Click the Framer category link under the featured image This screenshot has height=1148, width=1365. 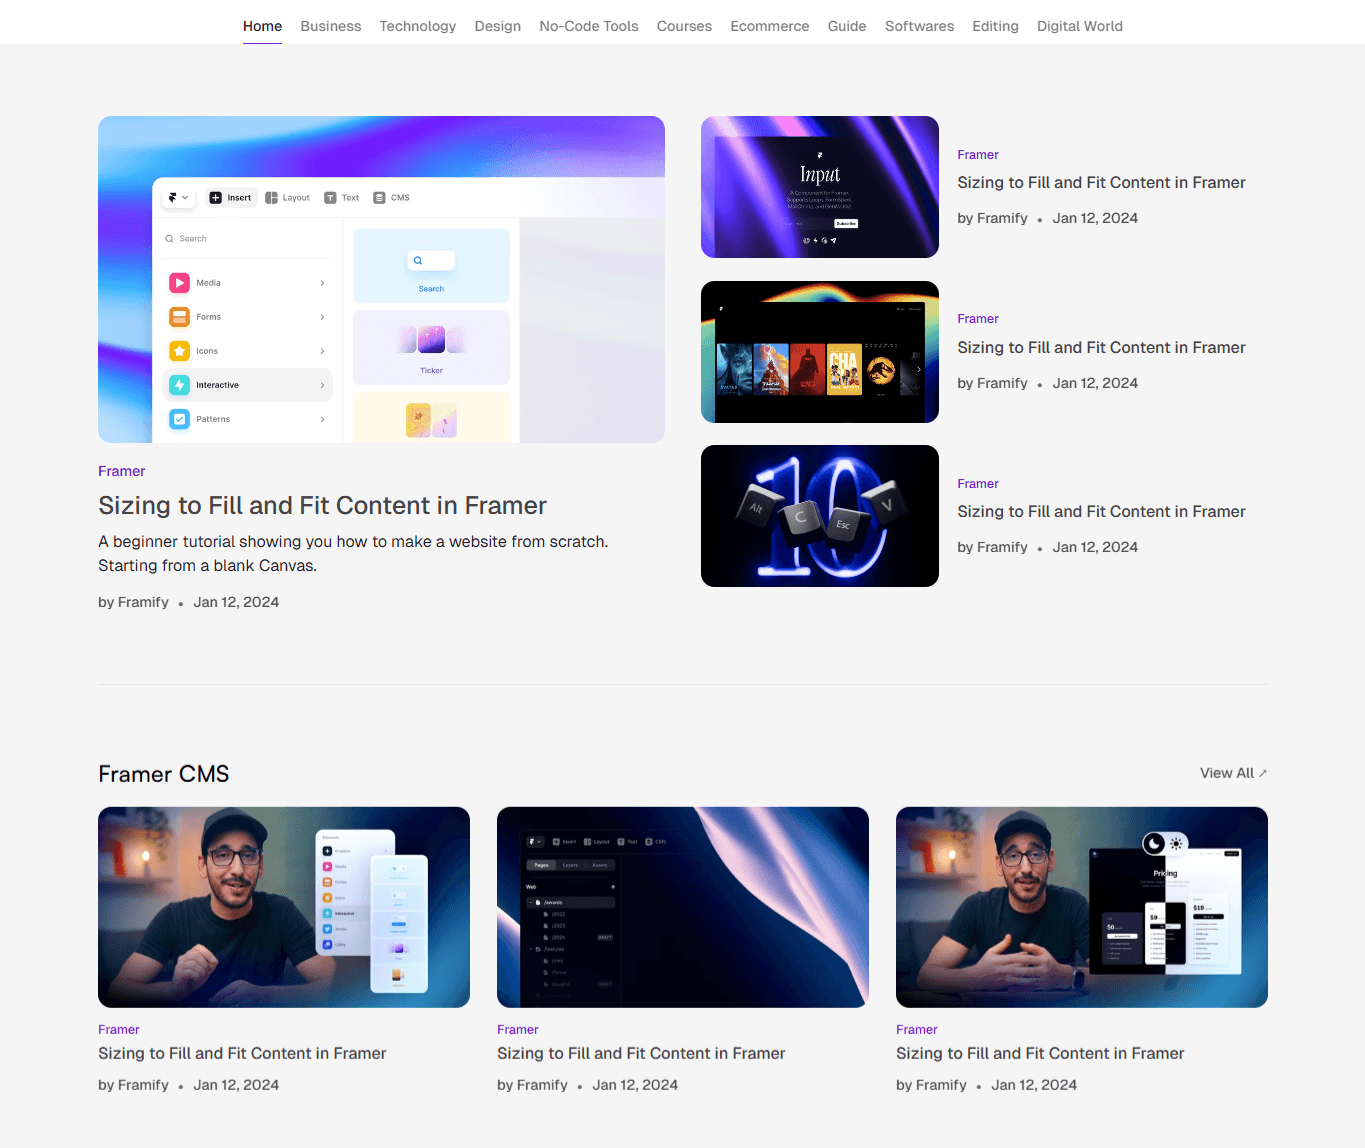tap(122, 471)
